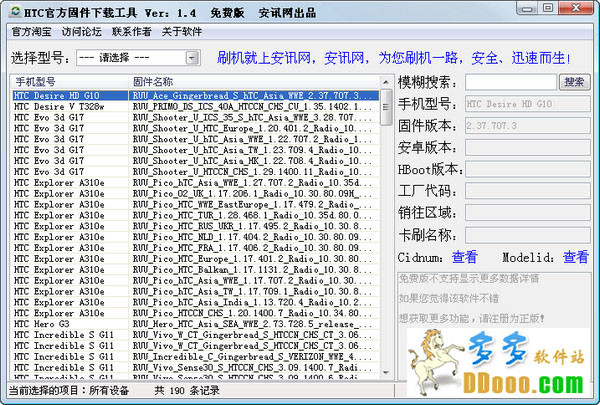Open the 关于软件 menu
The image size is (600, 405).
click(182, 32)
